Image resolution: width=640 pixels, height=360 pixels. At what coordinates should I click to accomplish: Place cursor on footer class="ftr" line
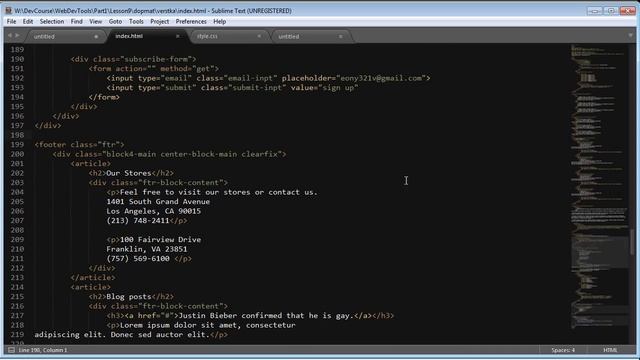(79, 144)
